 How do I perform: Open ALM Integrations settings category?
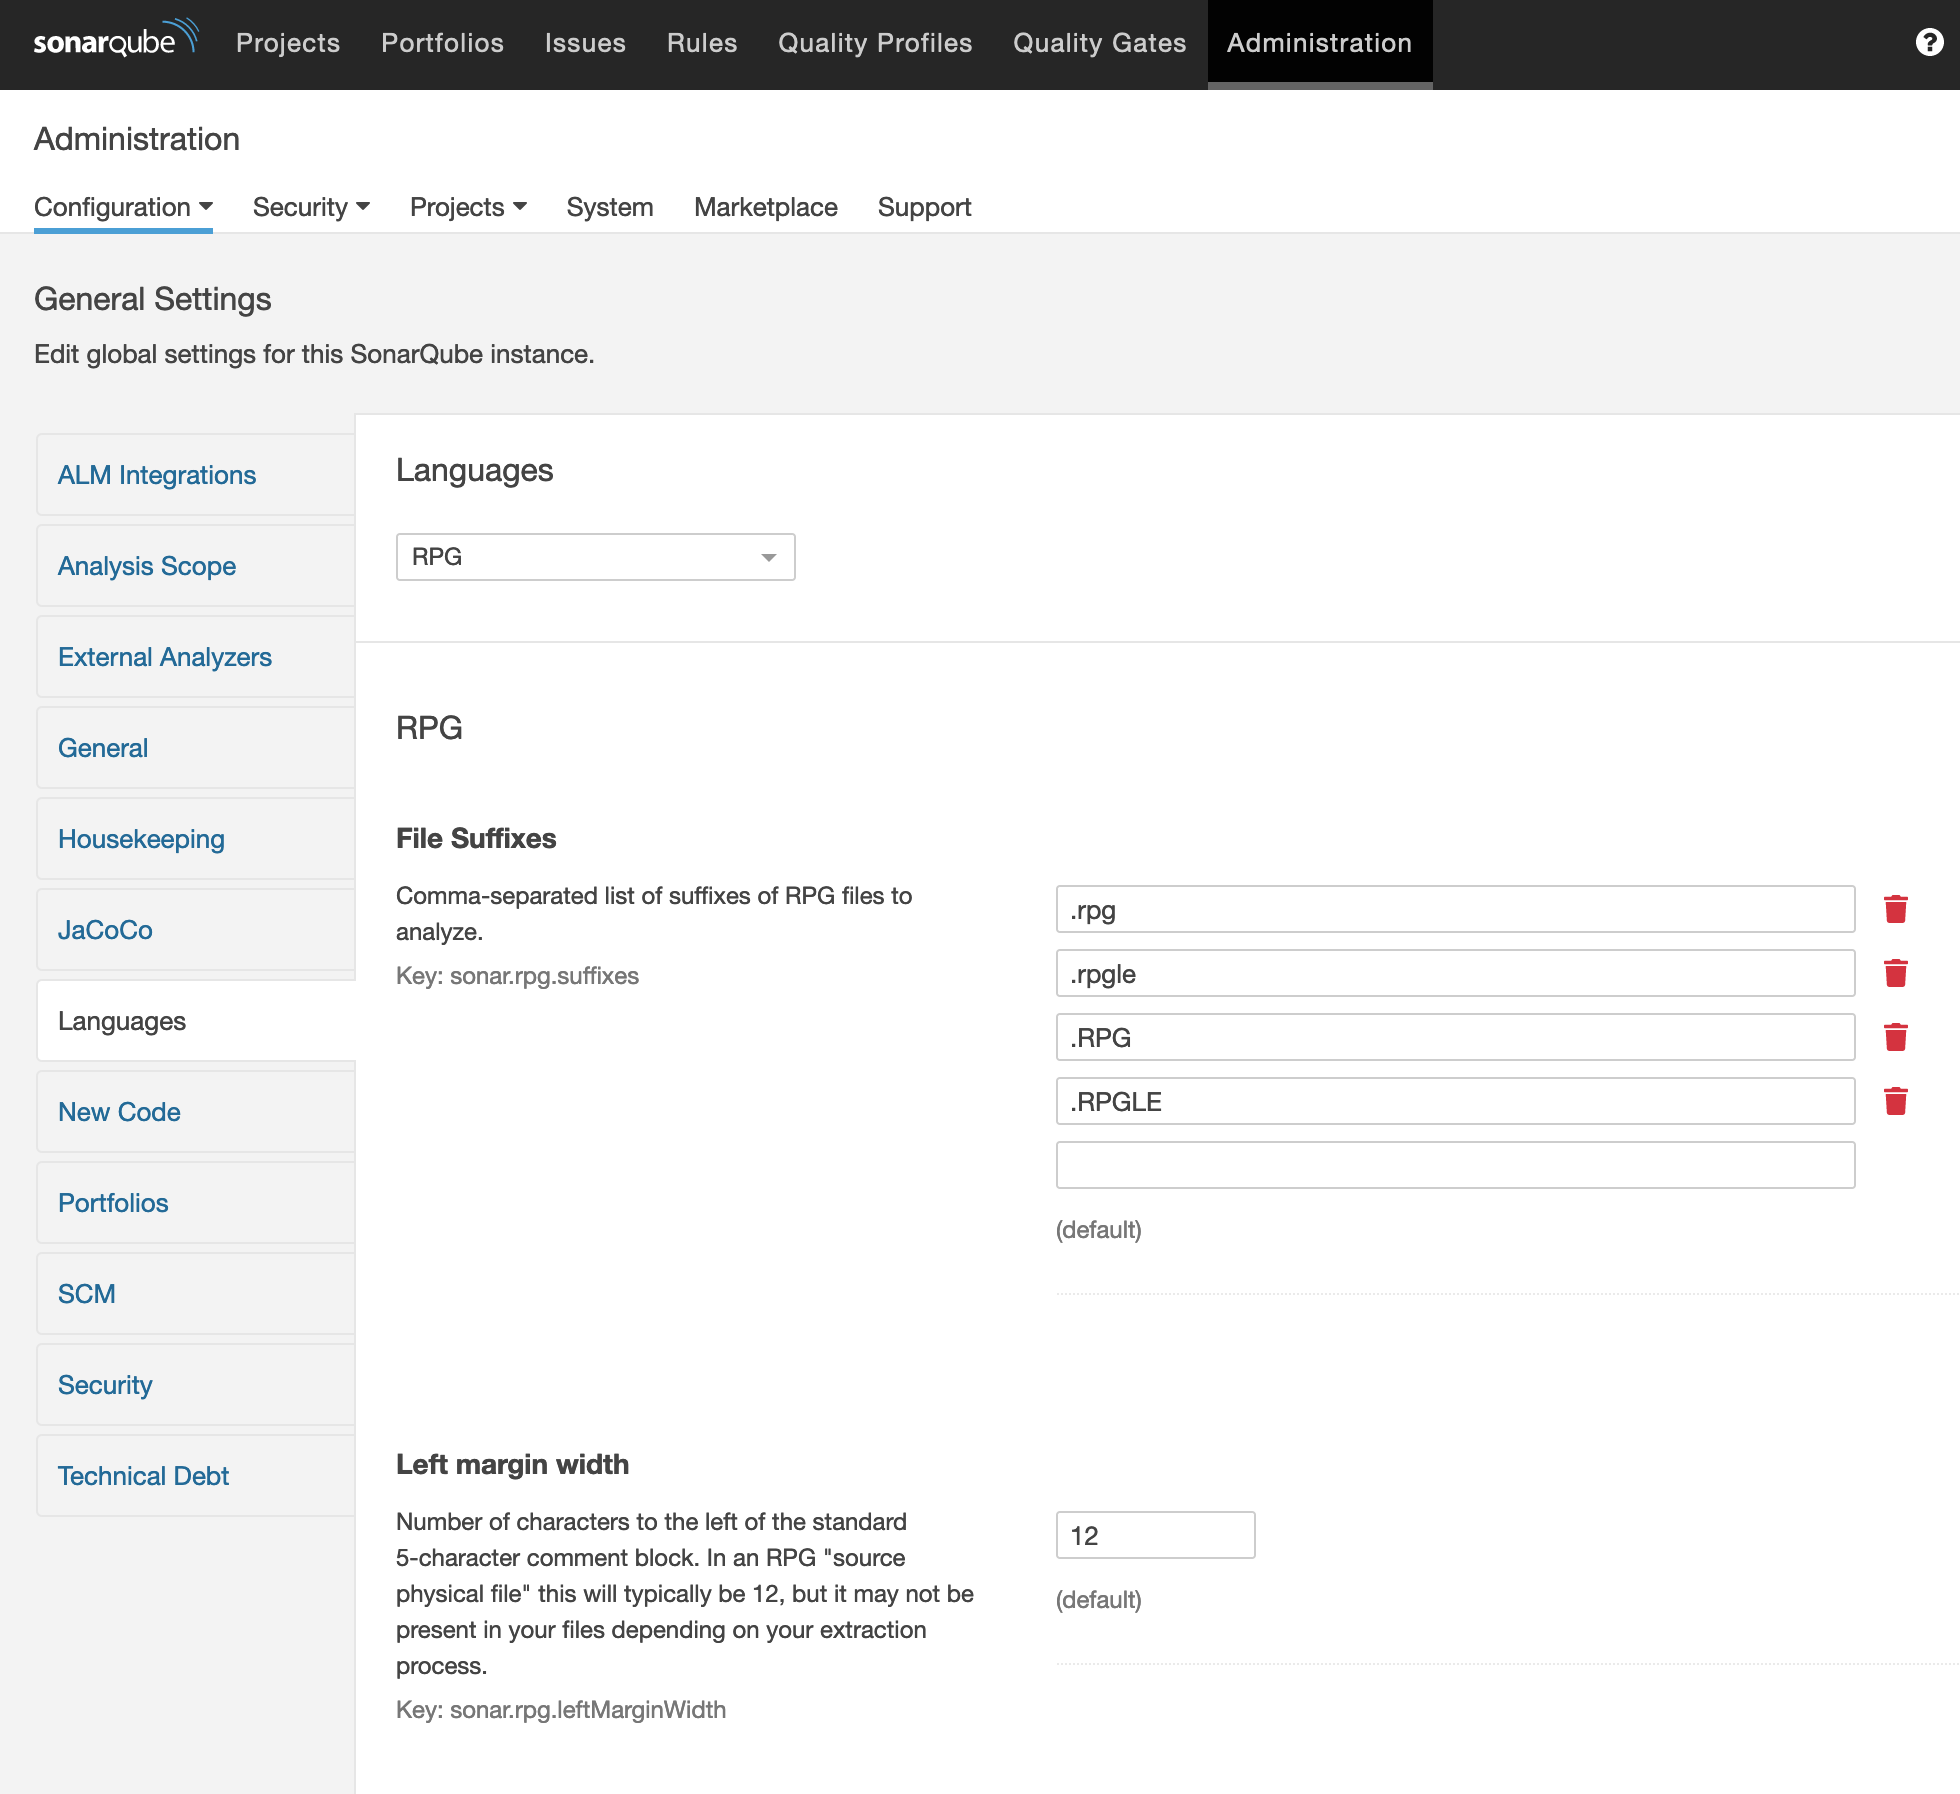157,475
